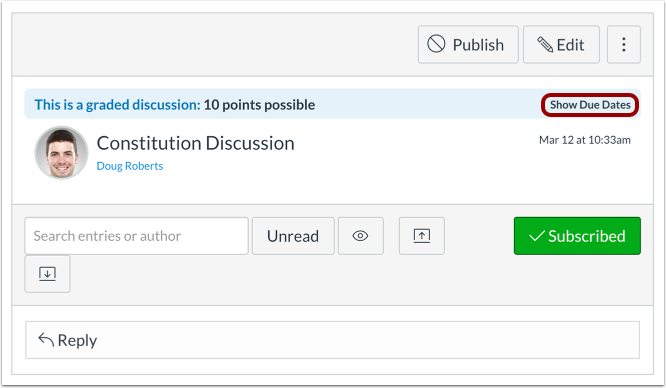Screen dimensions: 666x388
Task: Open Edit for this discussion
Action: (561, 45)
